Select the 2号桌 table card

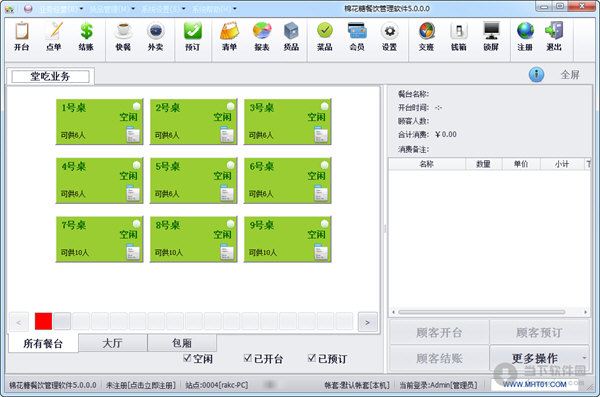click(193, 122)
